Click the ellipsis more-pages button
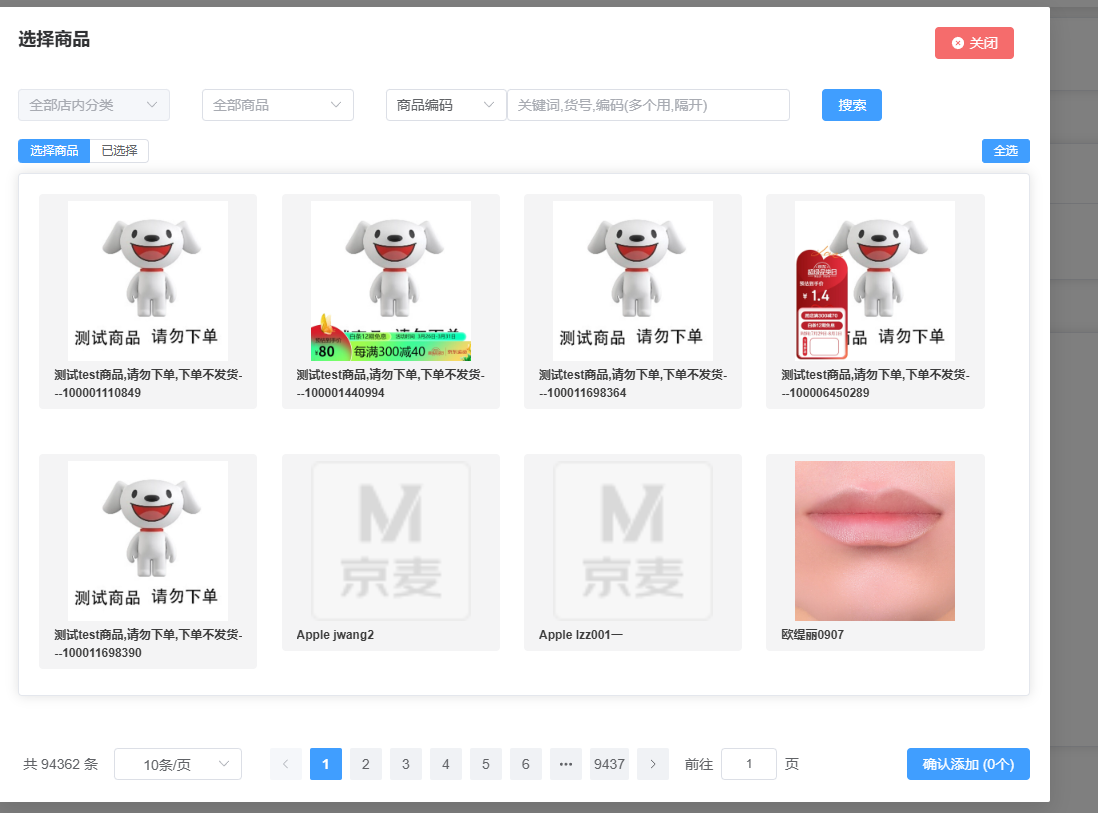The image size is (1098, 813). pos(565,764)
